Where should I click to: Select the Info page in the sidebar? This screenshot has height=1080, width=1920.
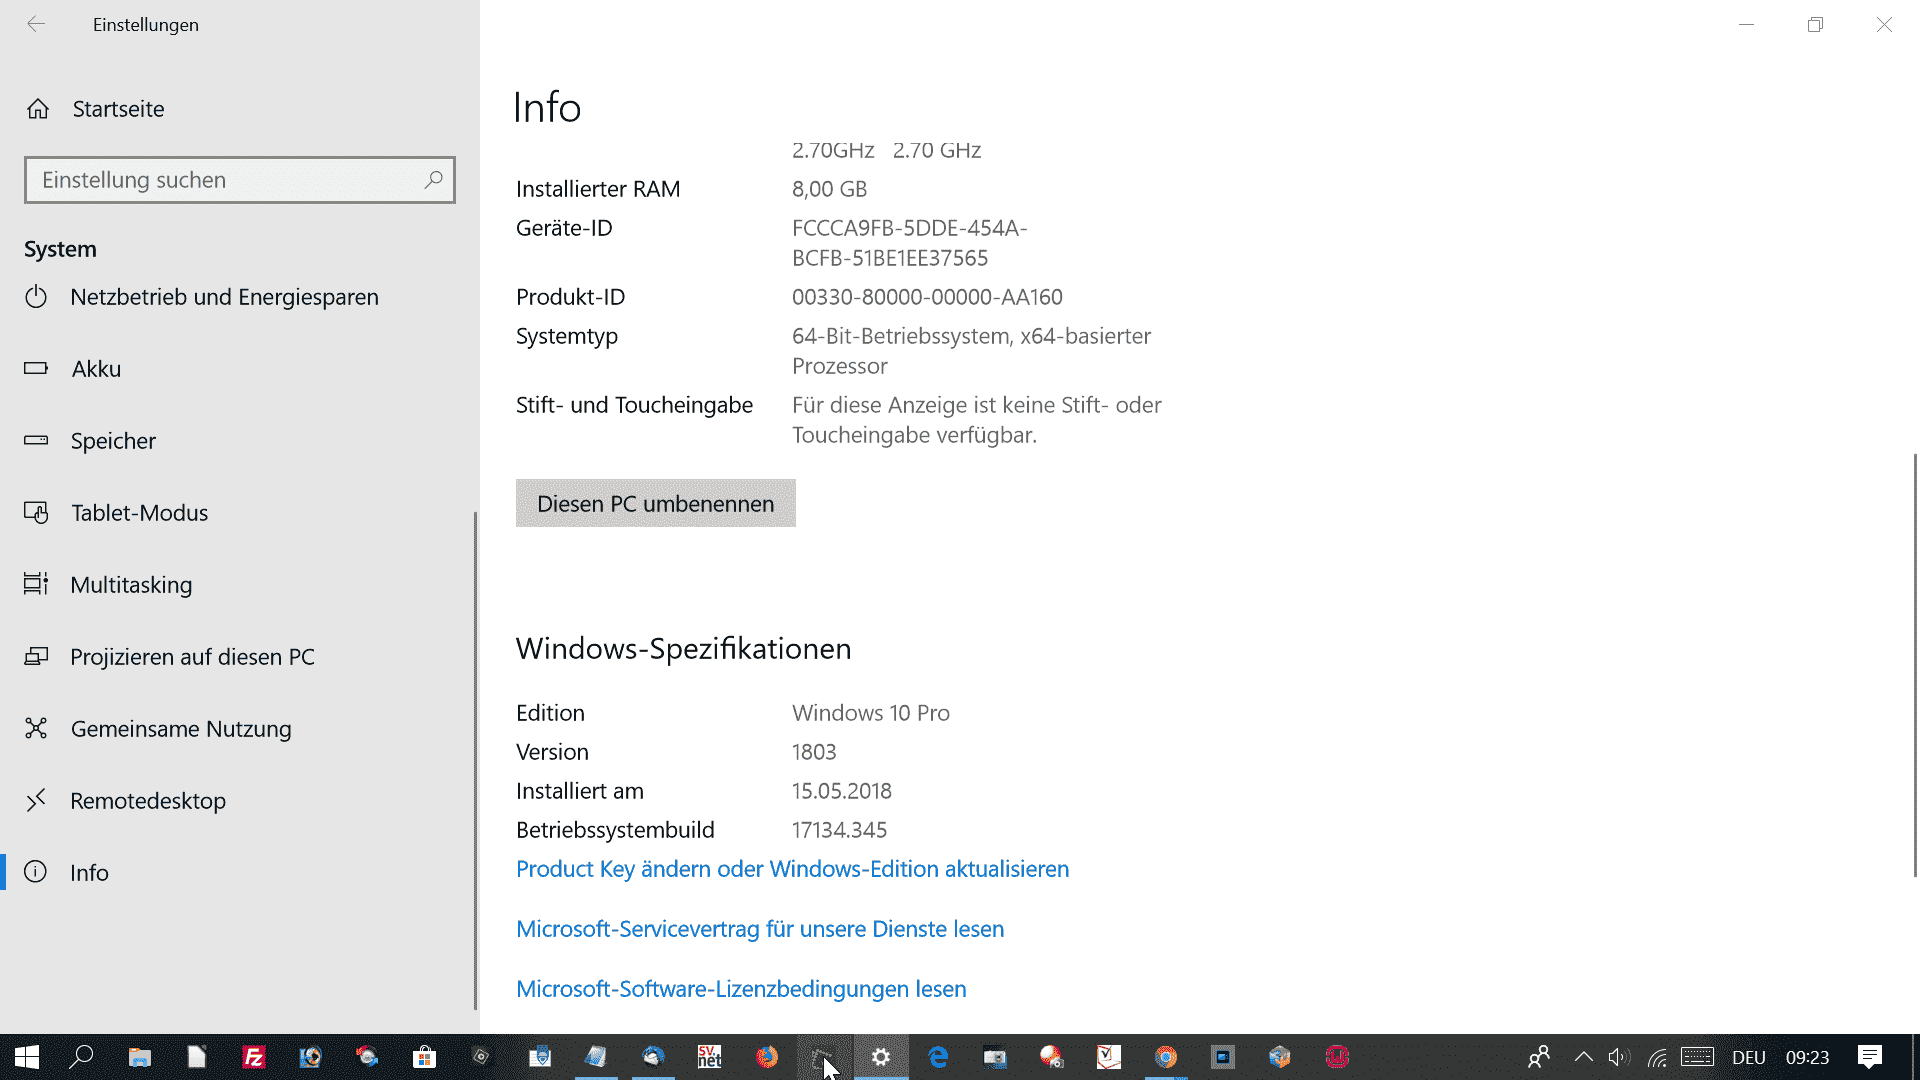pyautogui.click(x=238, y=873)
